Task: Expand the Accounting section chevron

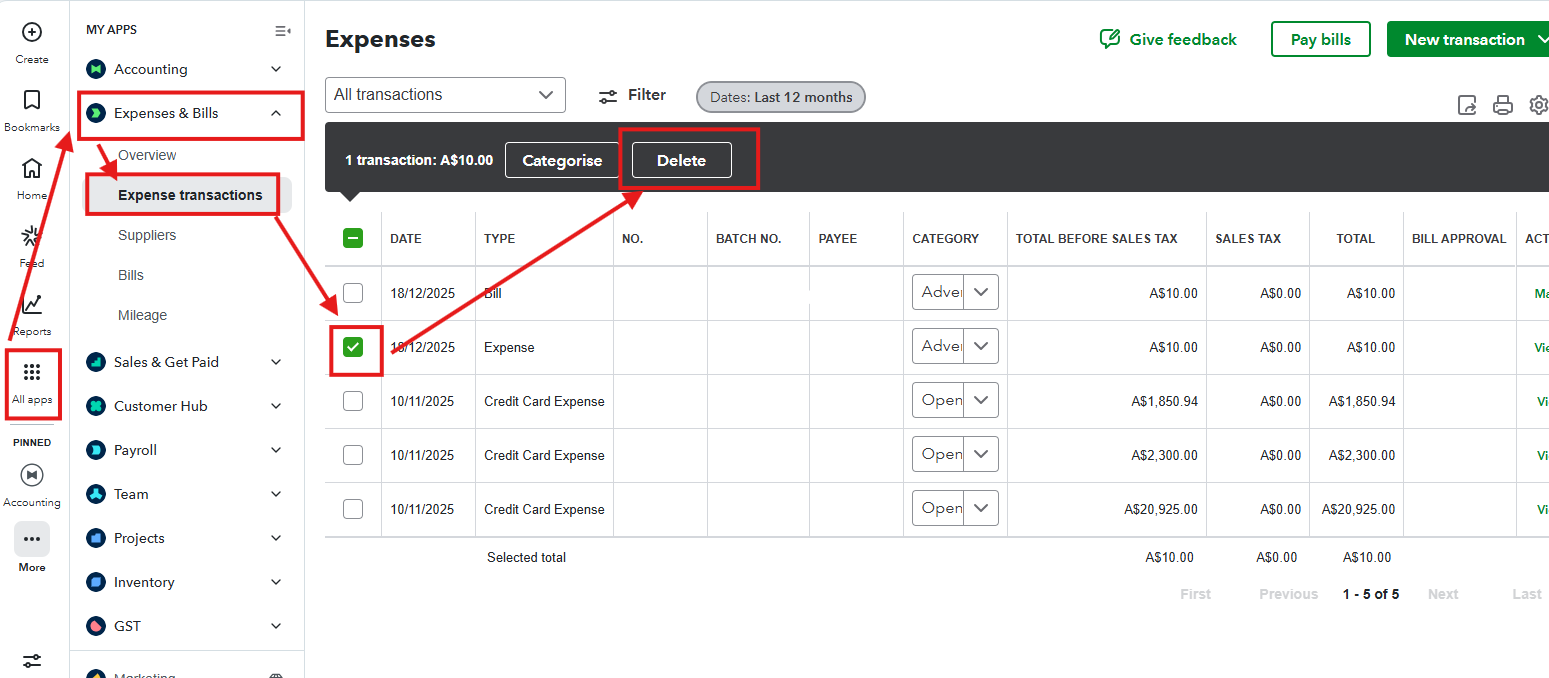Action: (276, 69)
